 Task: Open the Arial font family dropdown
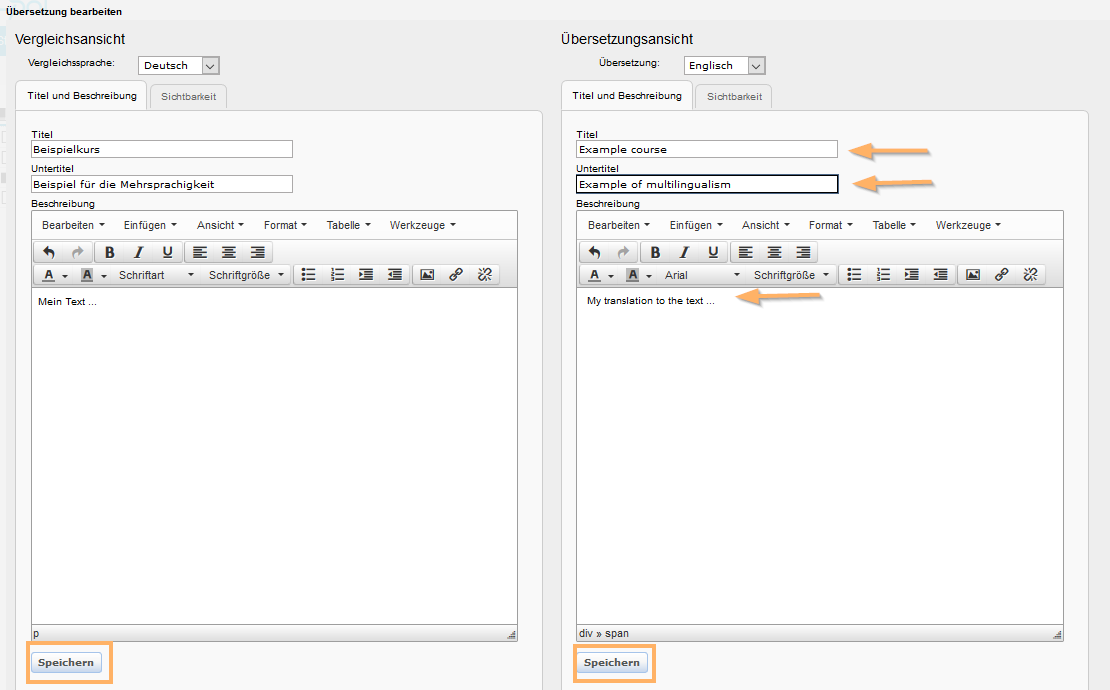coord(702,275)
